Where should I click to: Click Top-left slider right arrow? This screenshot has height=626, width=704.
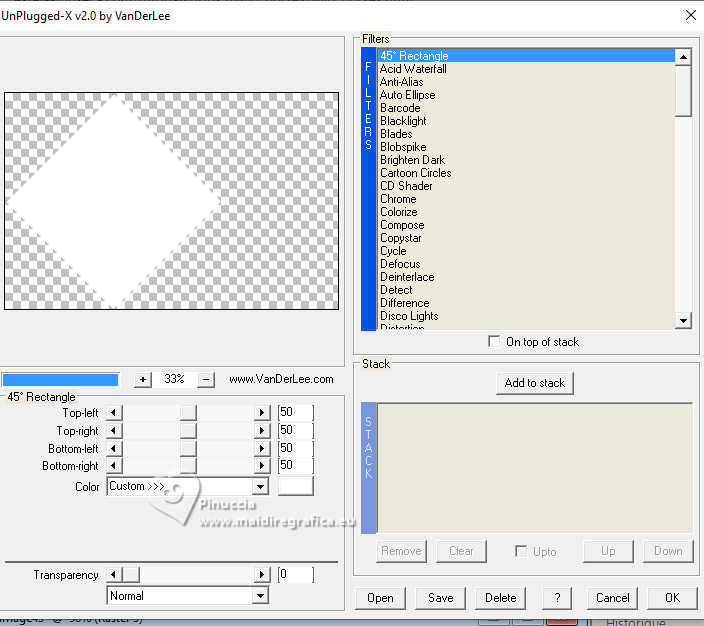pos(262,413)
